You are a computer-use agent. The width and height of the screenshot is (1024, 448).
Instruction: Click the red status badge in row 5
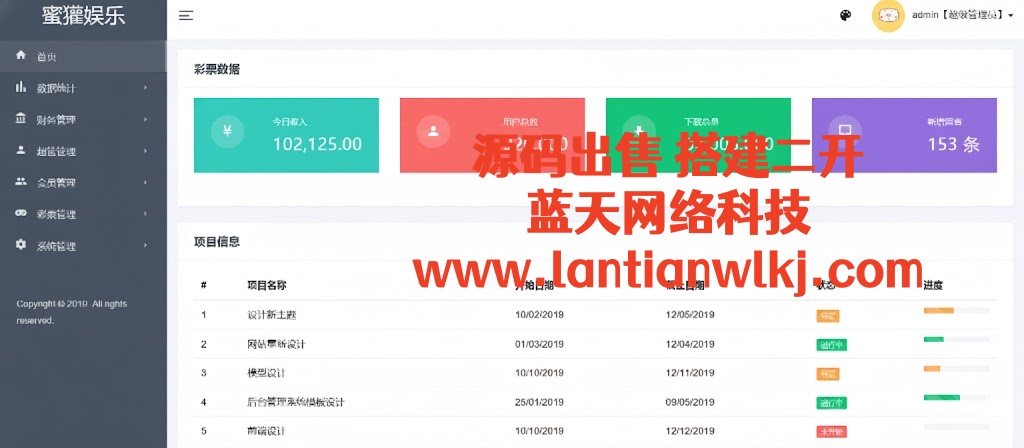click(x=831, y=432)
